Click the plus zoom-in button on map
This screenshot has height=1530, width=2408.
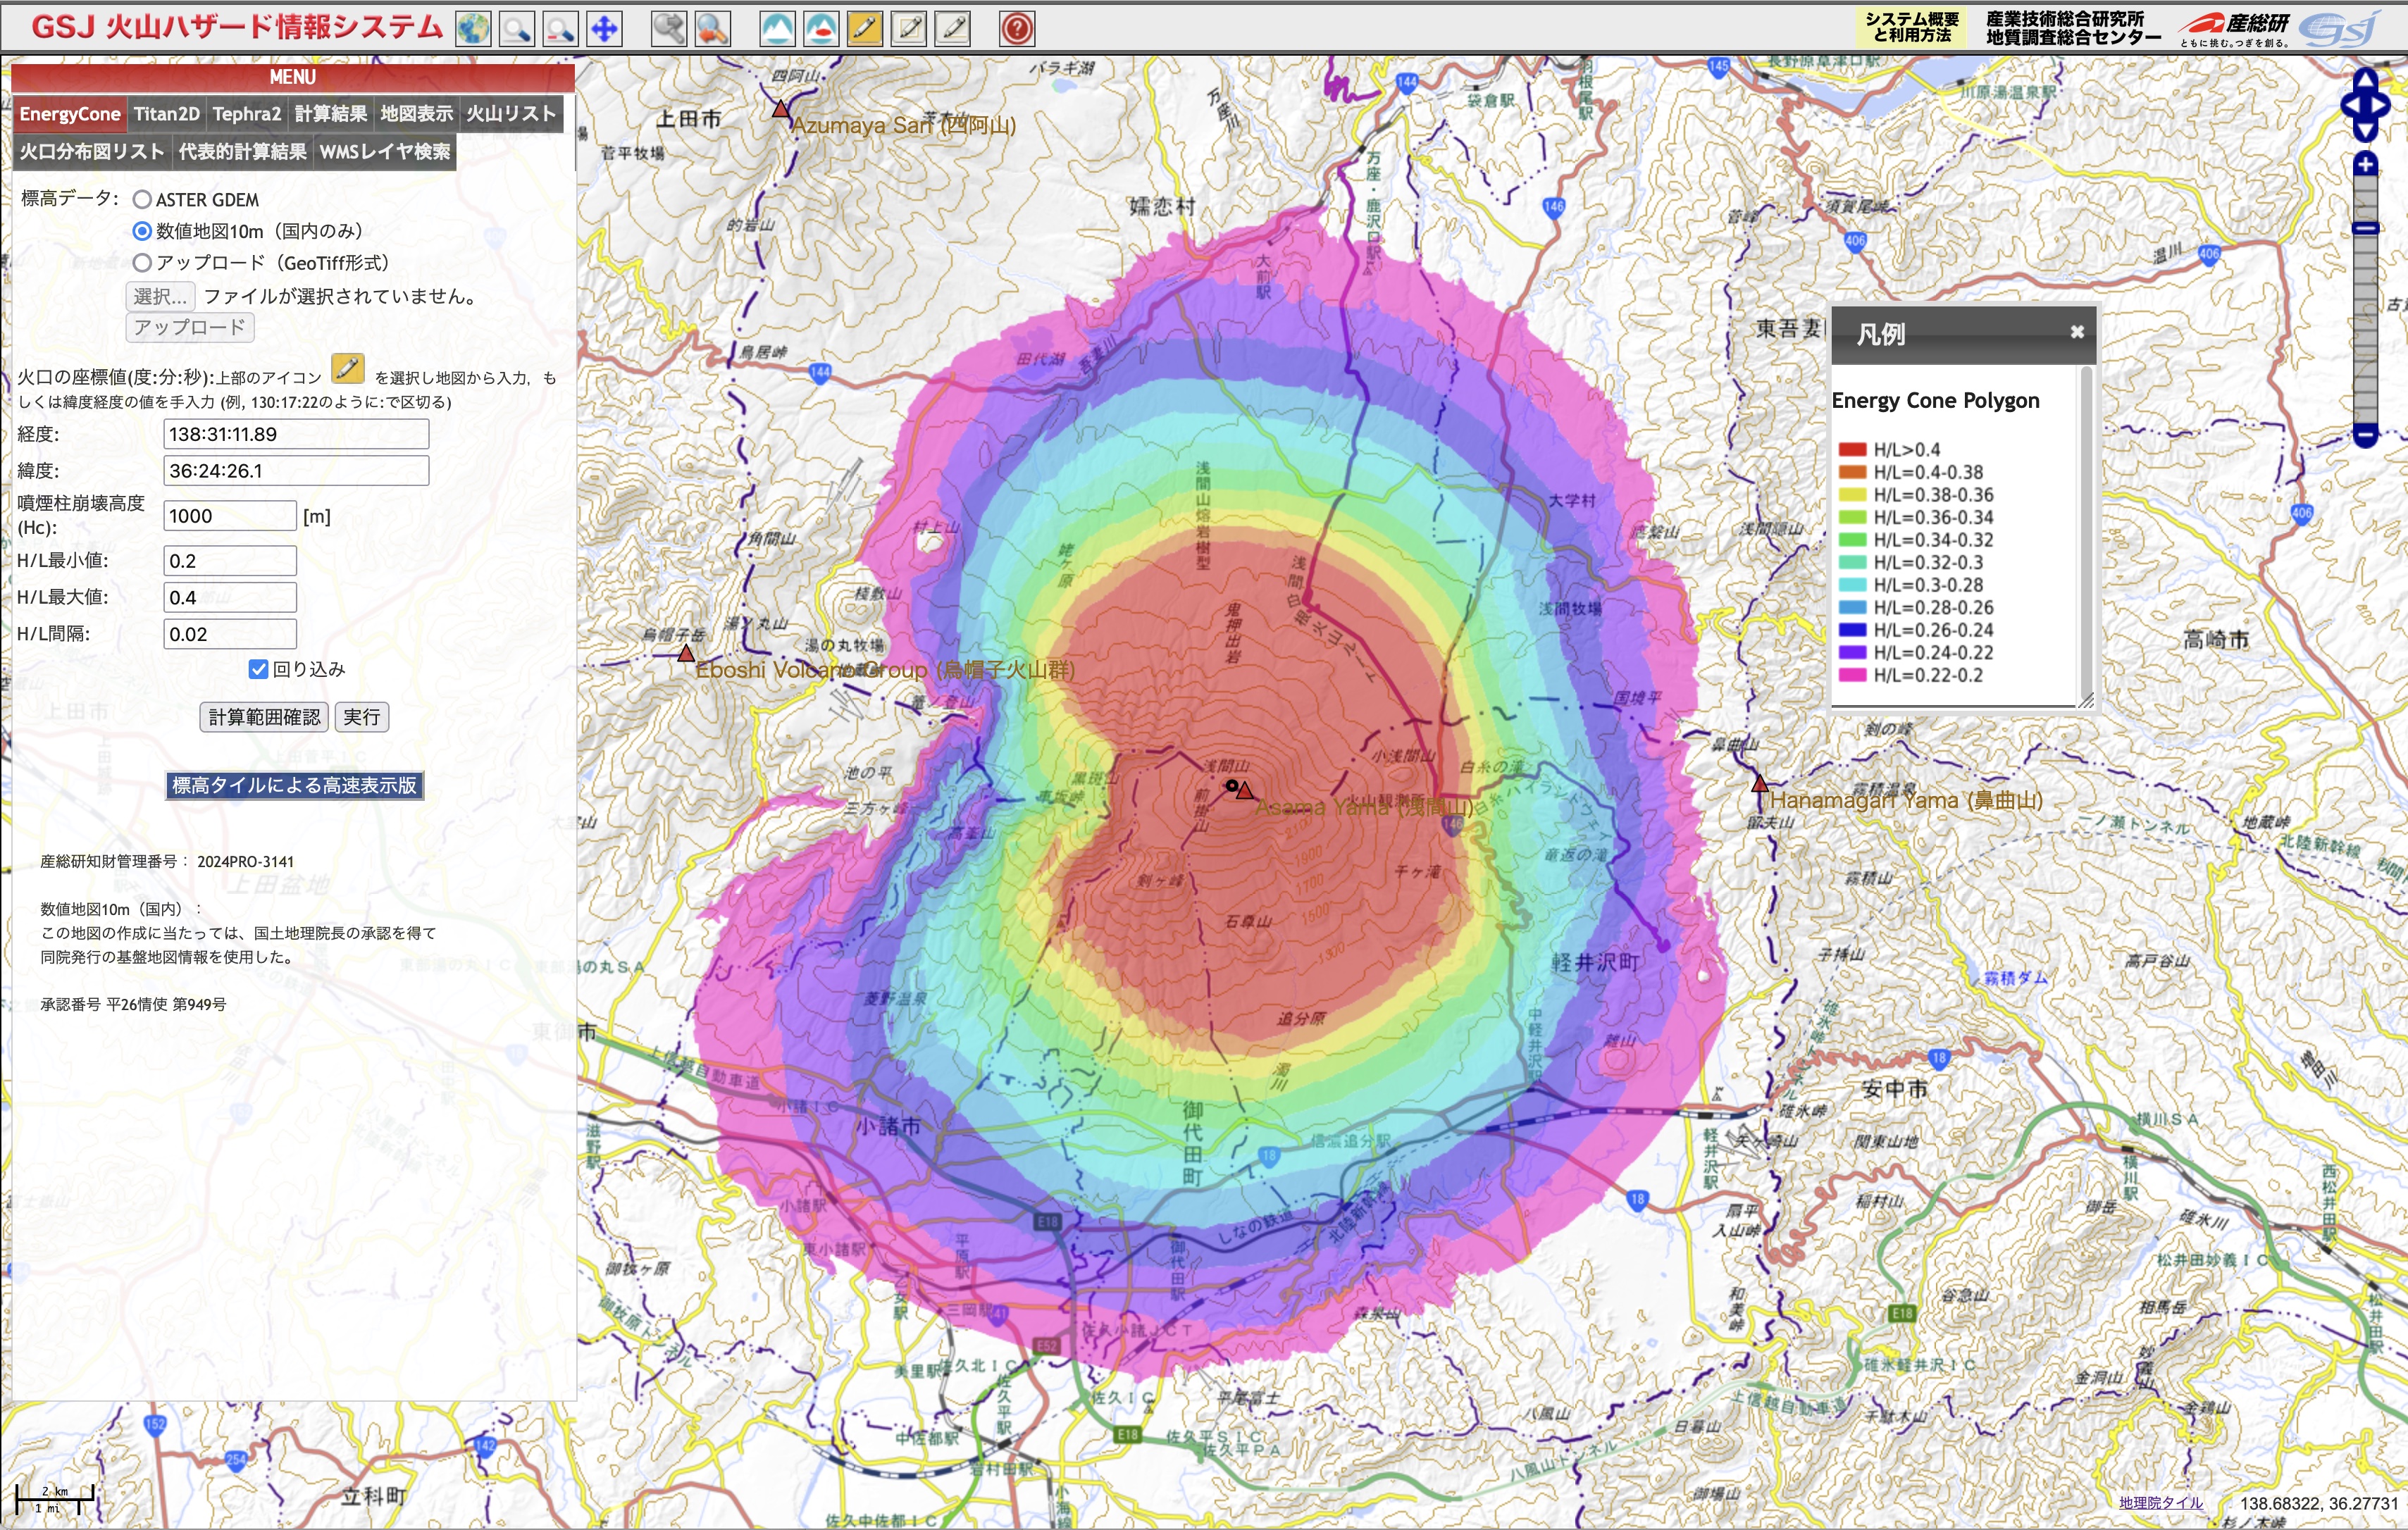coord(2365,164)
